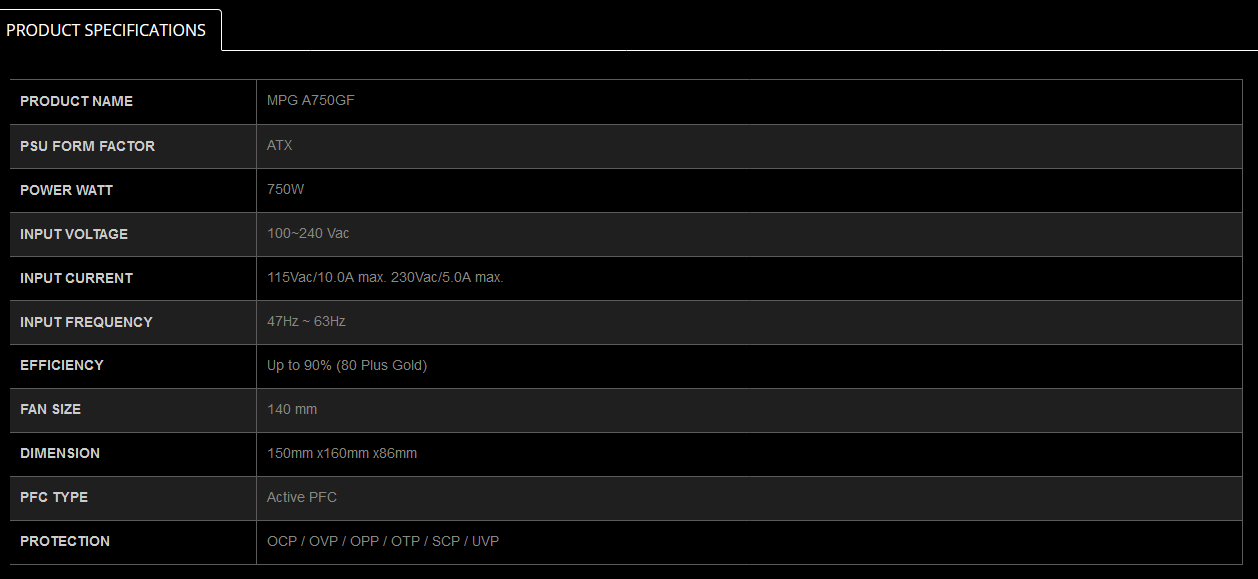Click the PSU Form Factor label
The width and height of the screenshot is (1258, 579).
(87, 146)
